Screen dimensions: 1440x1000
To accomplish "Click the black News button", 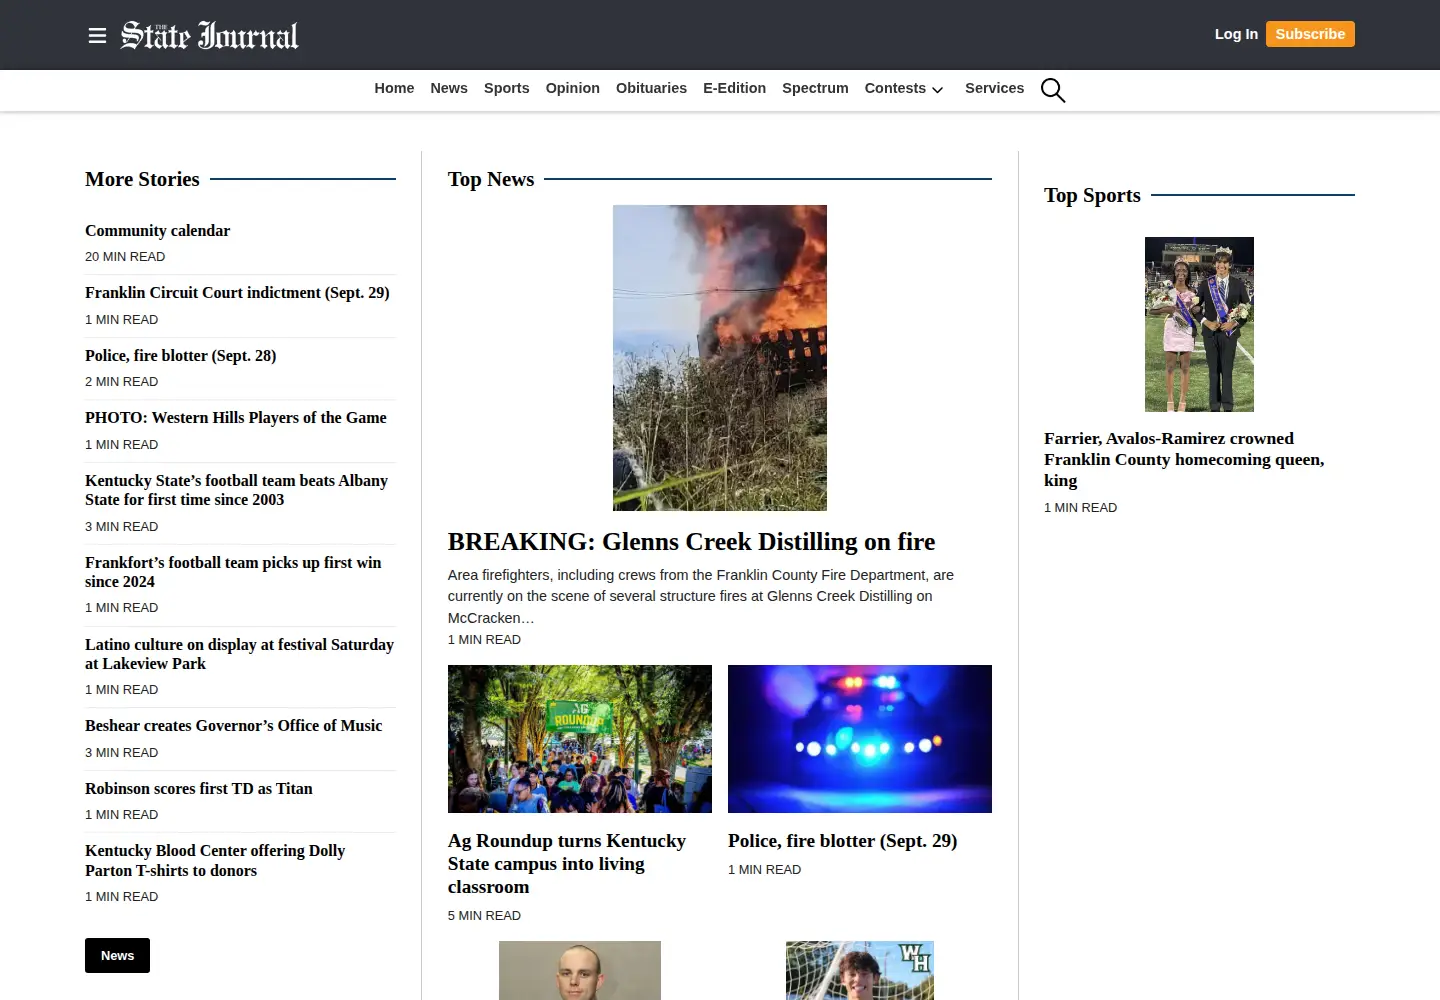I will coord(117,955).
